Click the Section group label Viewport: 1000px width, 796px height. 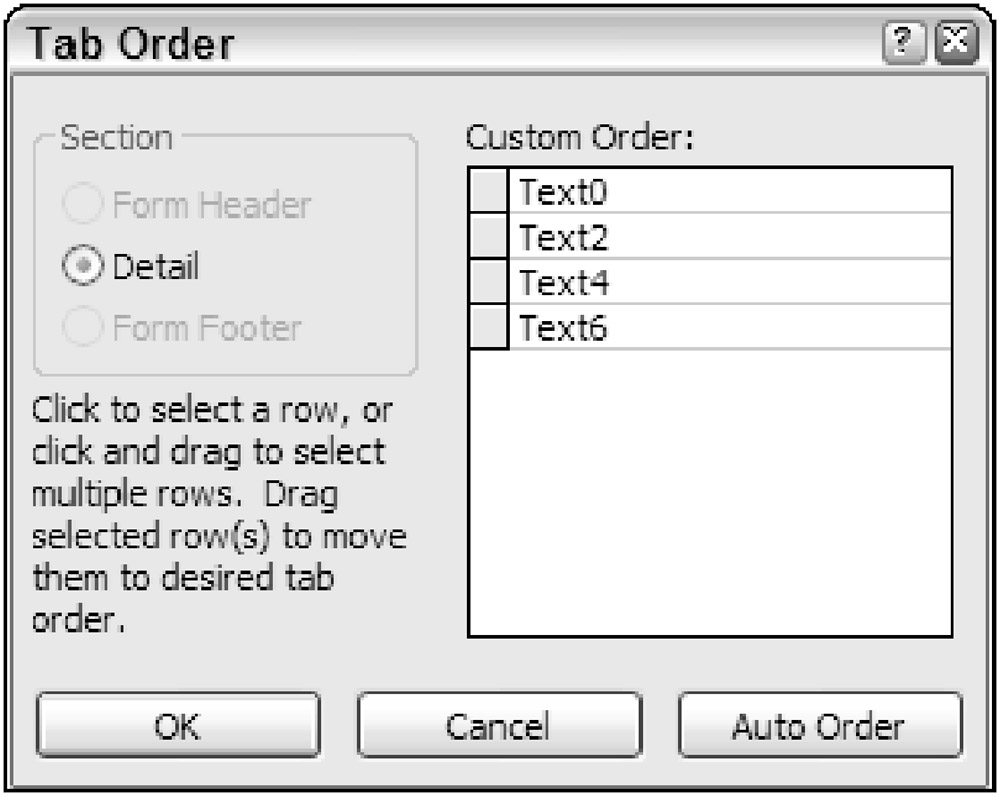tap(116, 138)
